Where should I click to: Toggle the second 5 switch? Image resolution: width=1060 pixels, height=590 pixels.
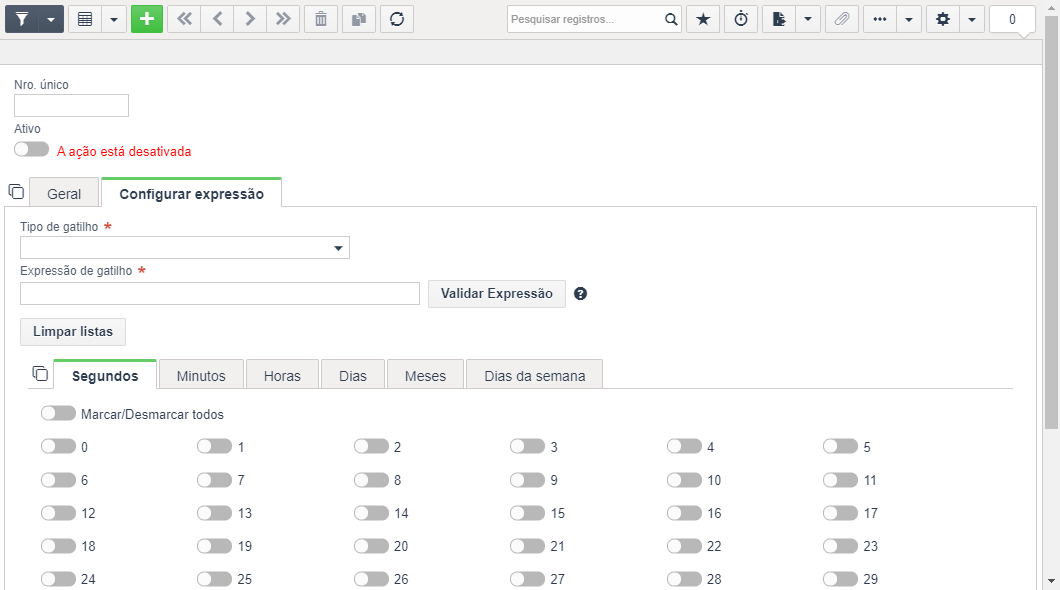[840, 446]
